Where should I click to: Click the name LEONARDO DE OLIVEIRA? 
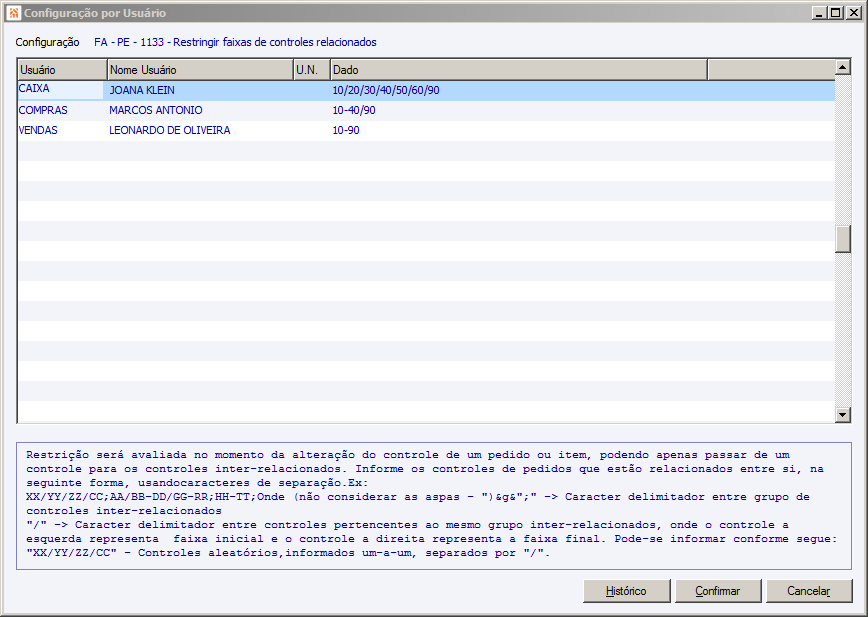click(x=169, y=130)
